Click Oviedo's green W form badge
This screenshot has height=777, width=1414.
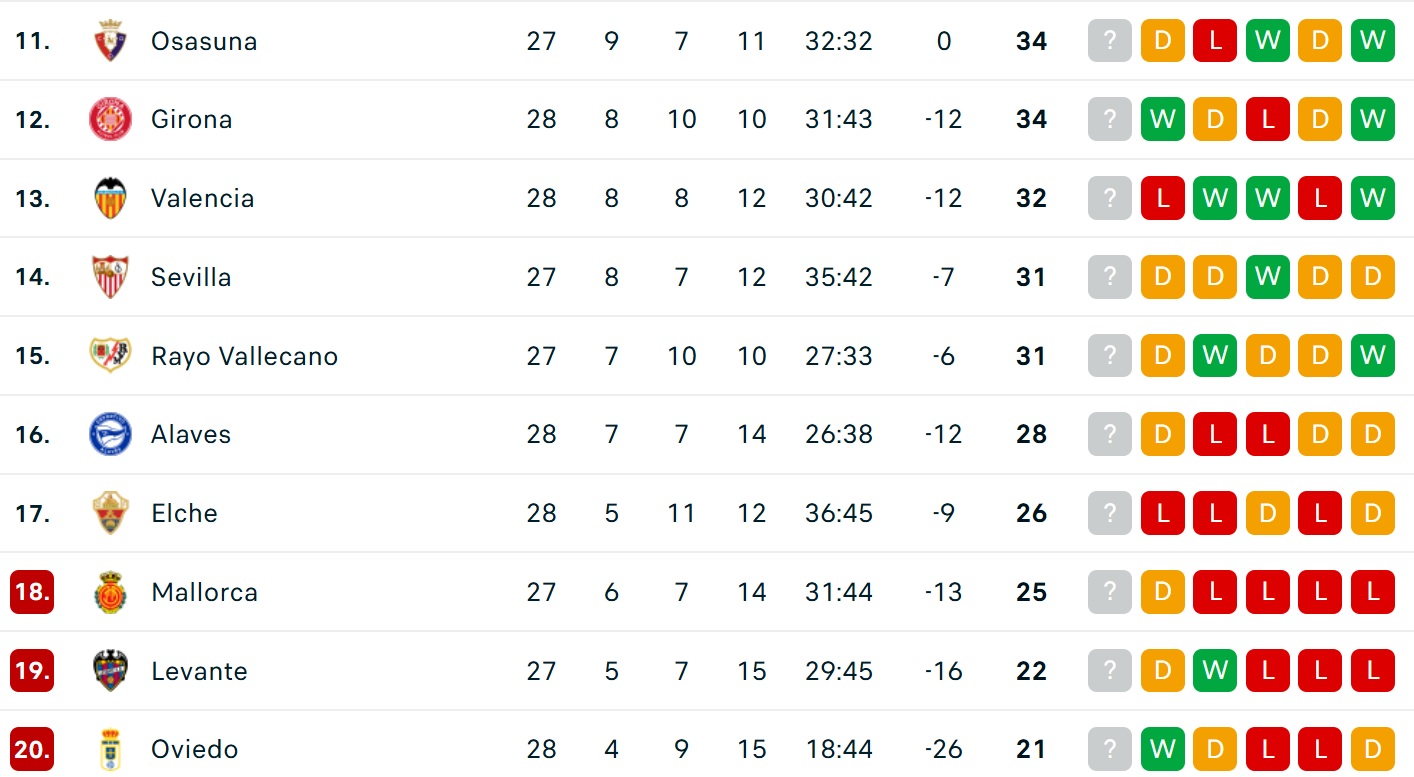pos(1162,750)
